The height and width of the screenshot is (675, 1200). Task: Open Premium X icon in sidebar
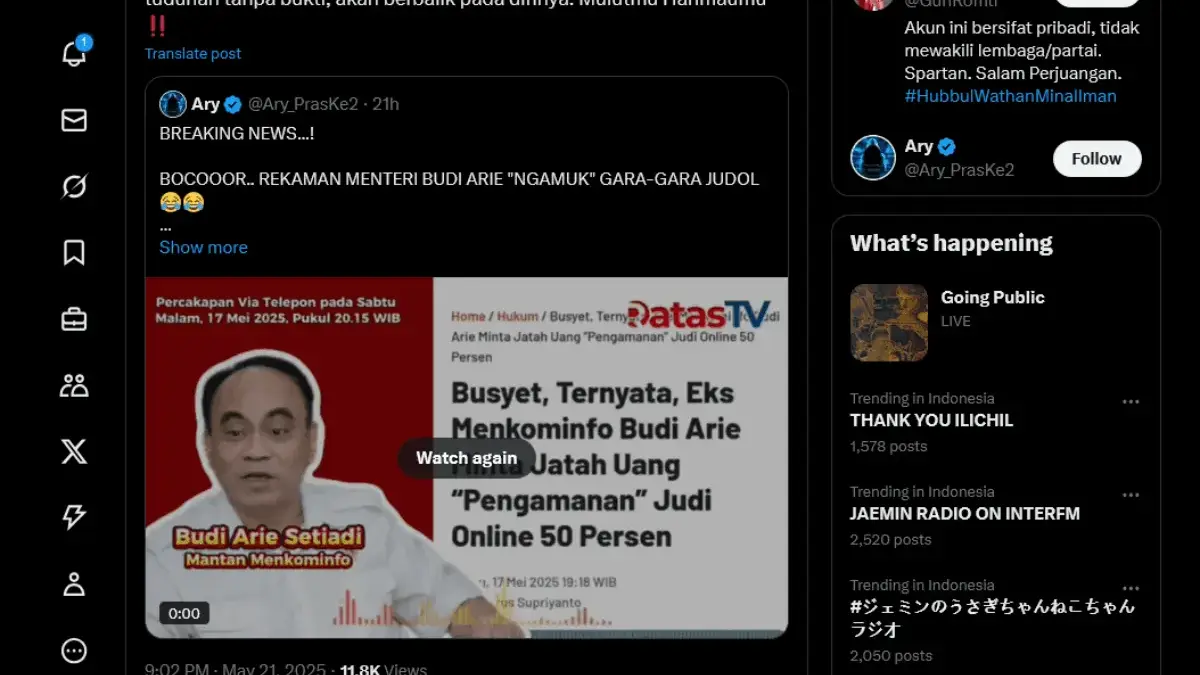pos(74,451)
